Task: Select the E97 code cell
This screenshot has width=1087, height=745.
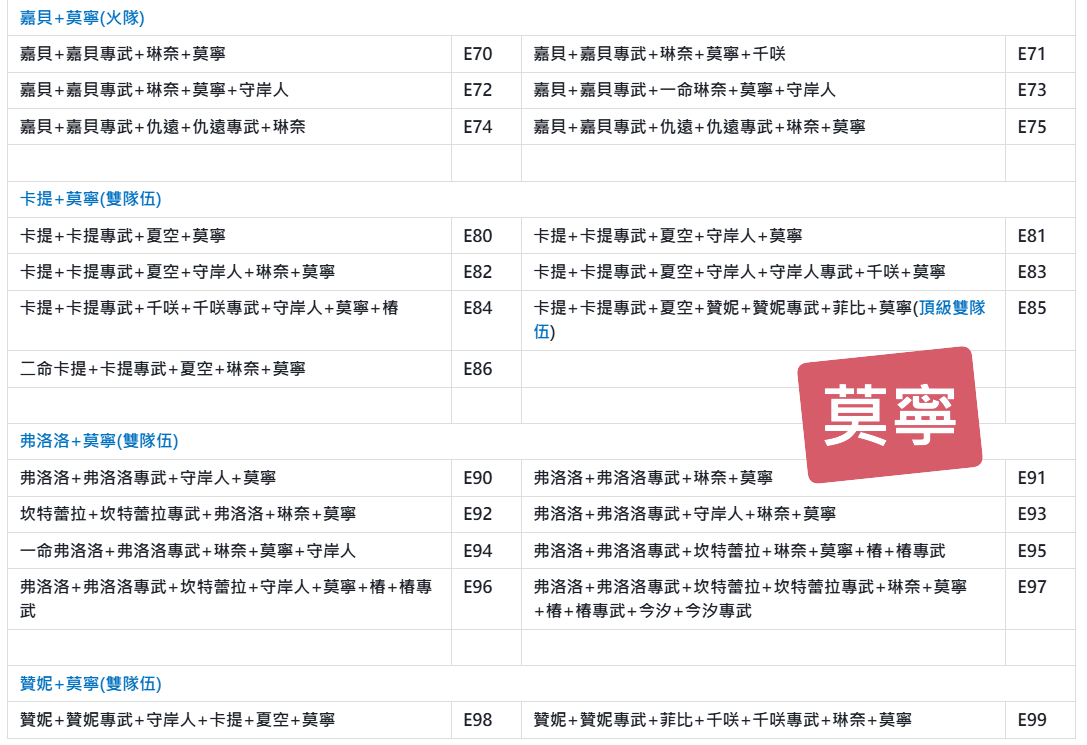Action: pos(1031,587)
